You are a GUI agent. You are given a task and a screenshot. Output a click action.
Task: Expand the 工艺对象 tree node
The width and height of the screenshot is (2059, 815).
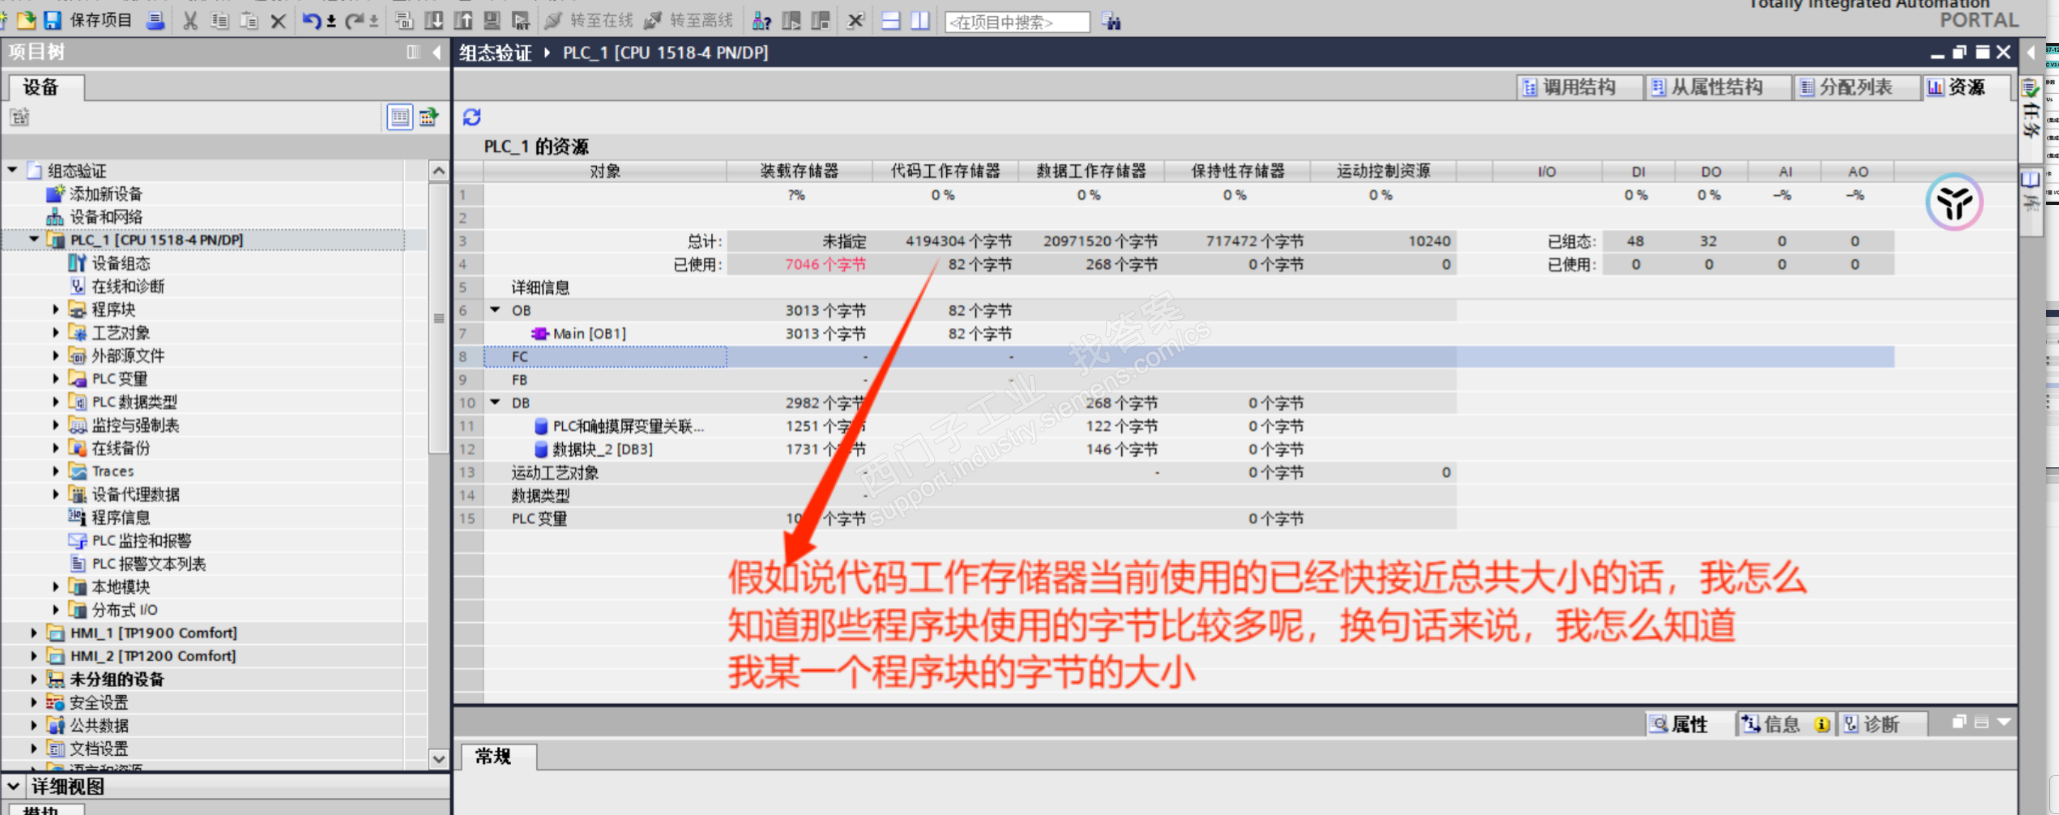(56, 332)
